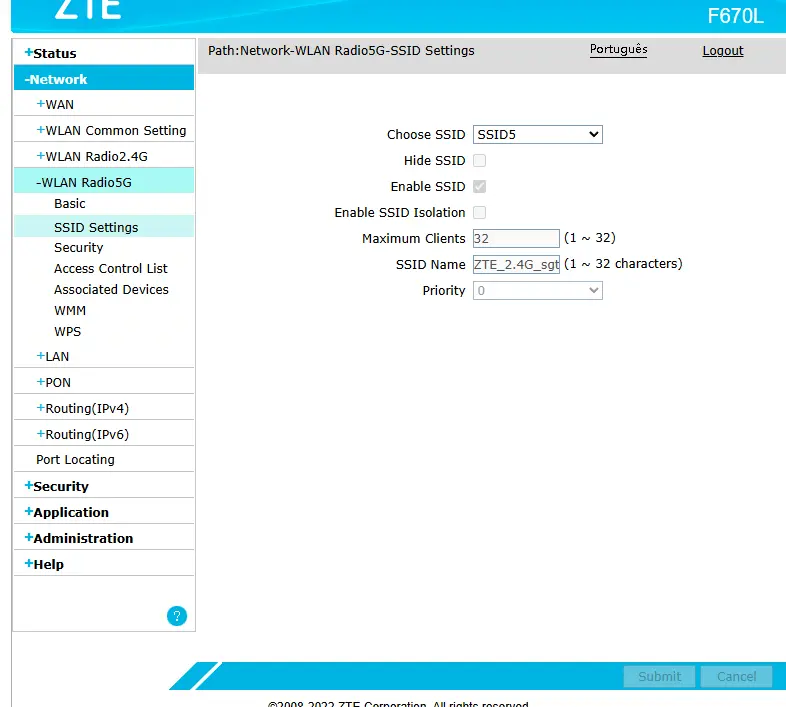Click the SSID Name input field
786x707 pixels.
pos(516,264)
